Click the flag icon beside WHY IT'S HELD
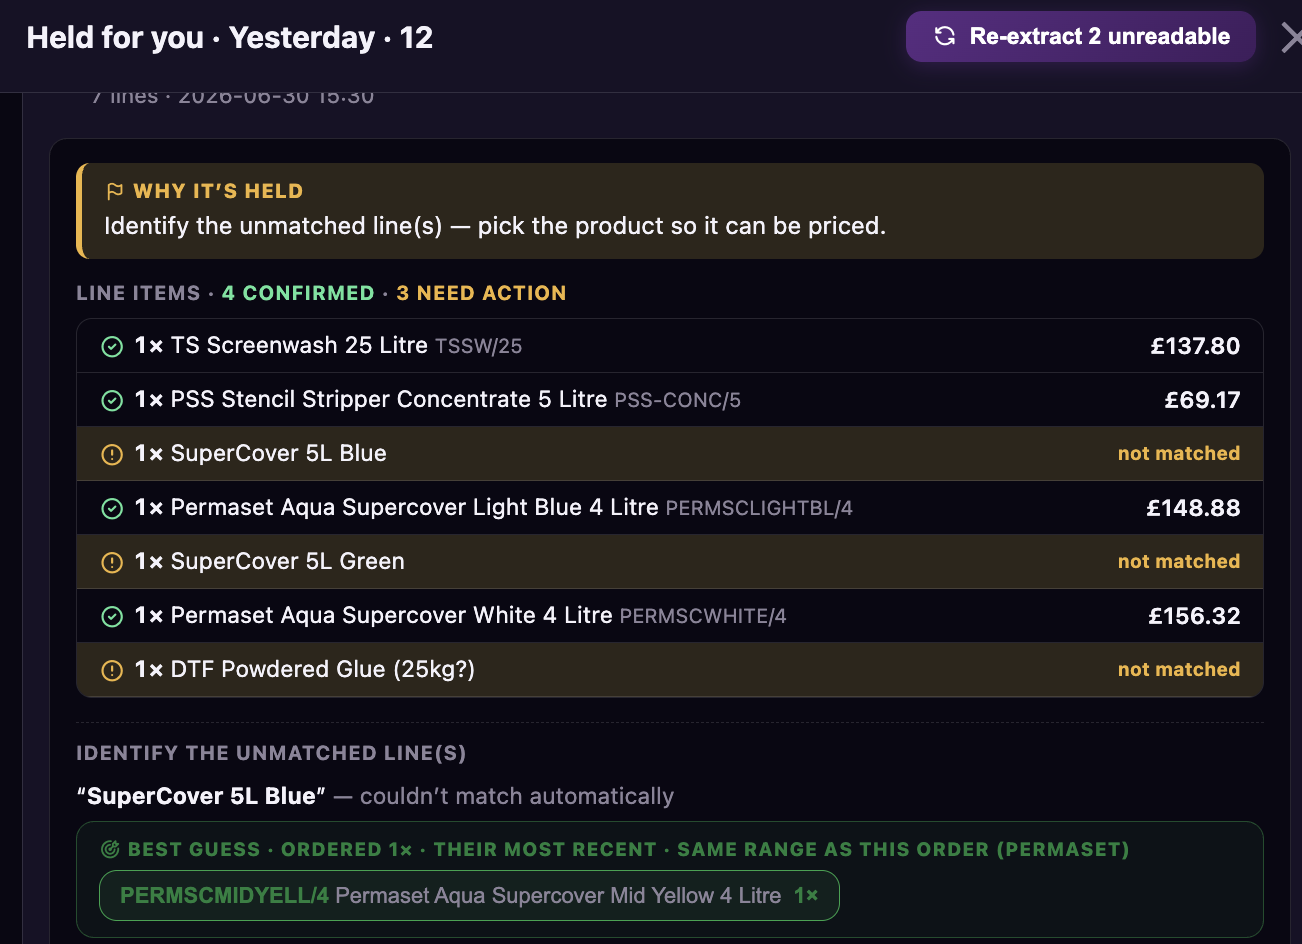 click(115, 191)
